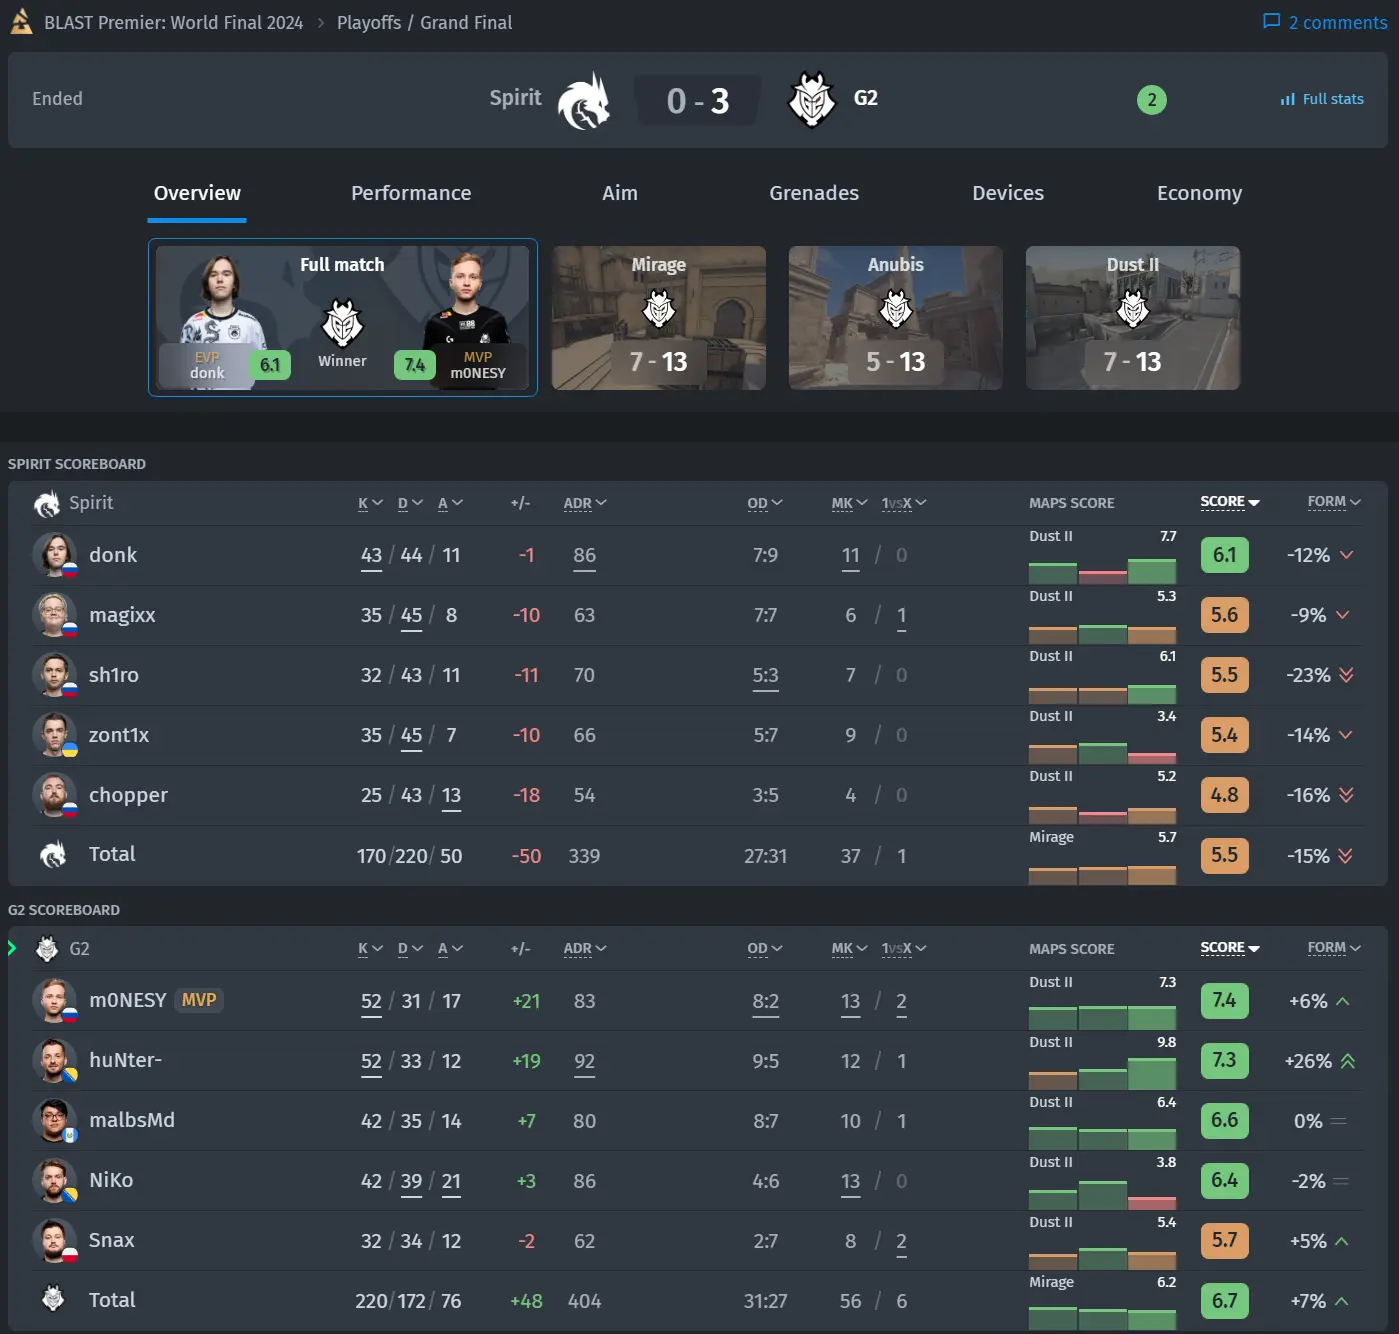1399x1334 pixels.
Task: Open the BLAST Premier tournament logo icon
Action: (21, 21)
